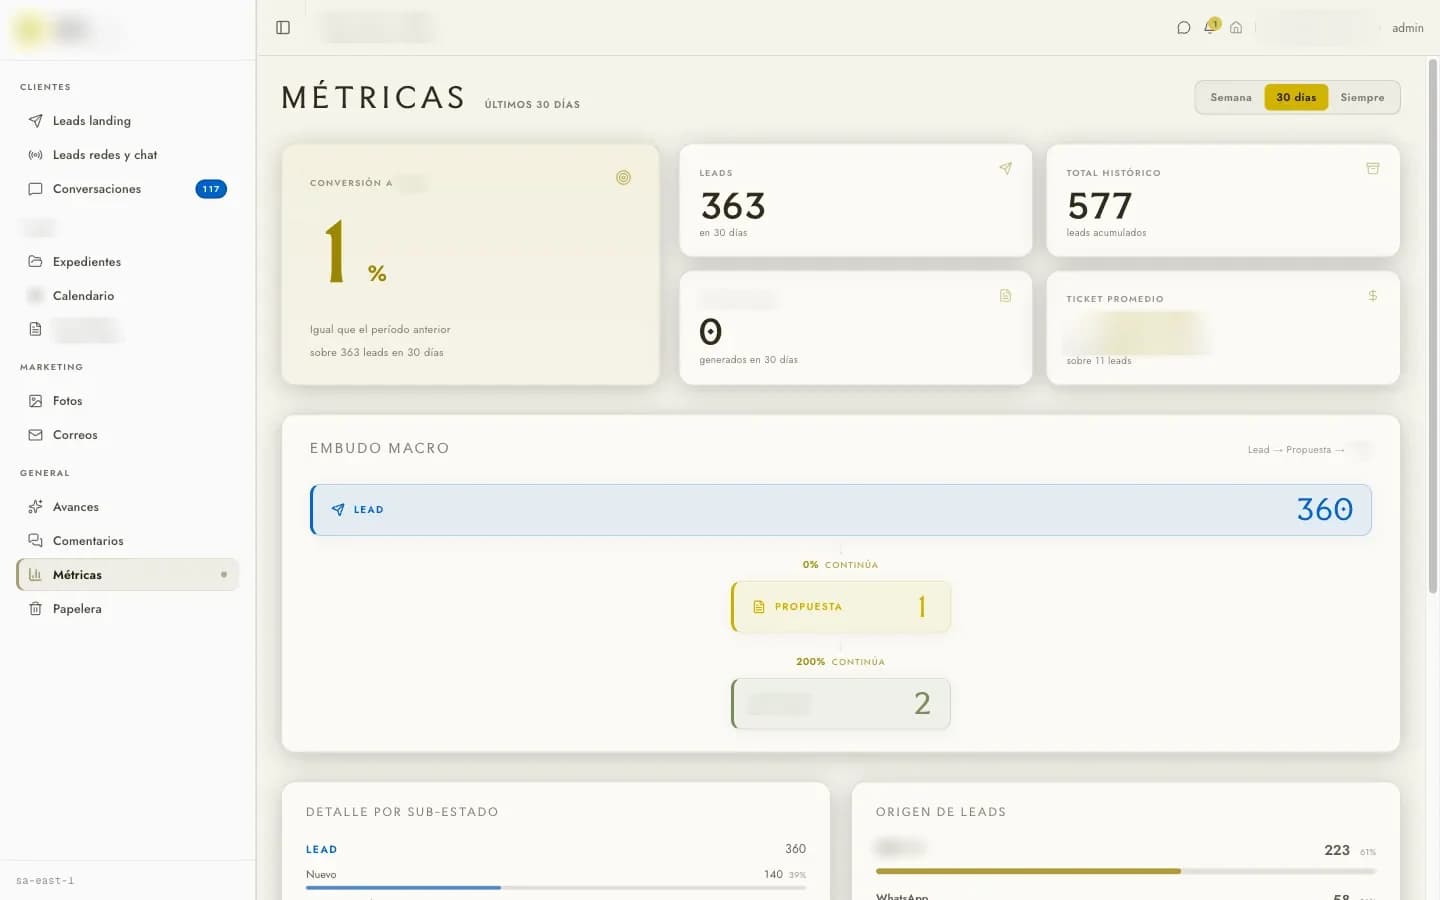Click the page vertical scrollbar
The width and height of the screenshot is (1440, 900).
coord(1432,328)
